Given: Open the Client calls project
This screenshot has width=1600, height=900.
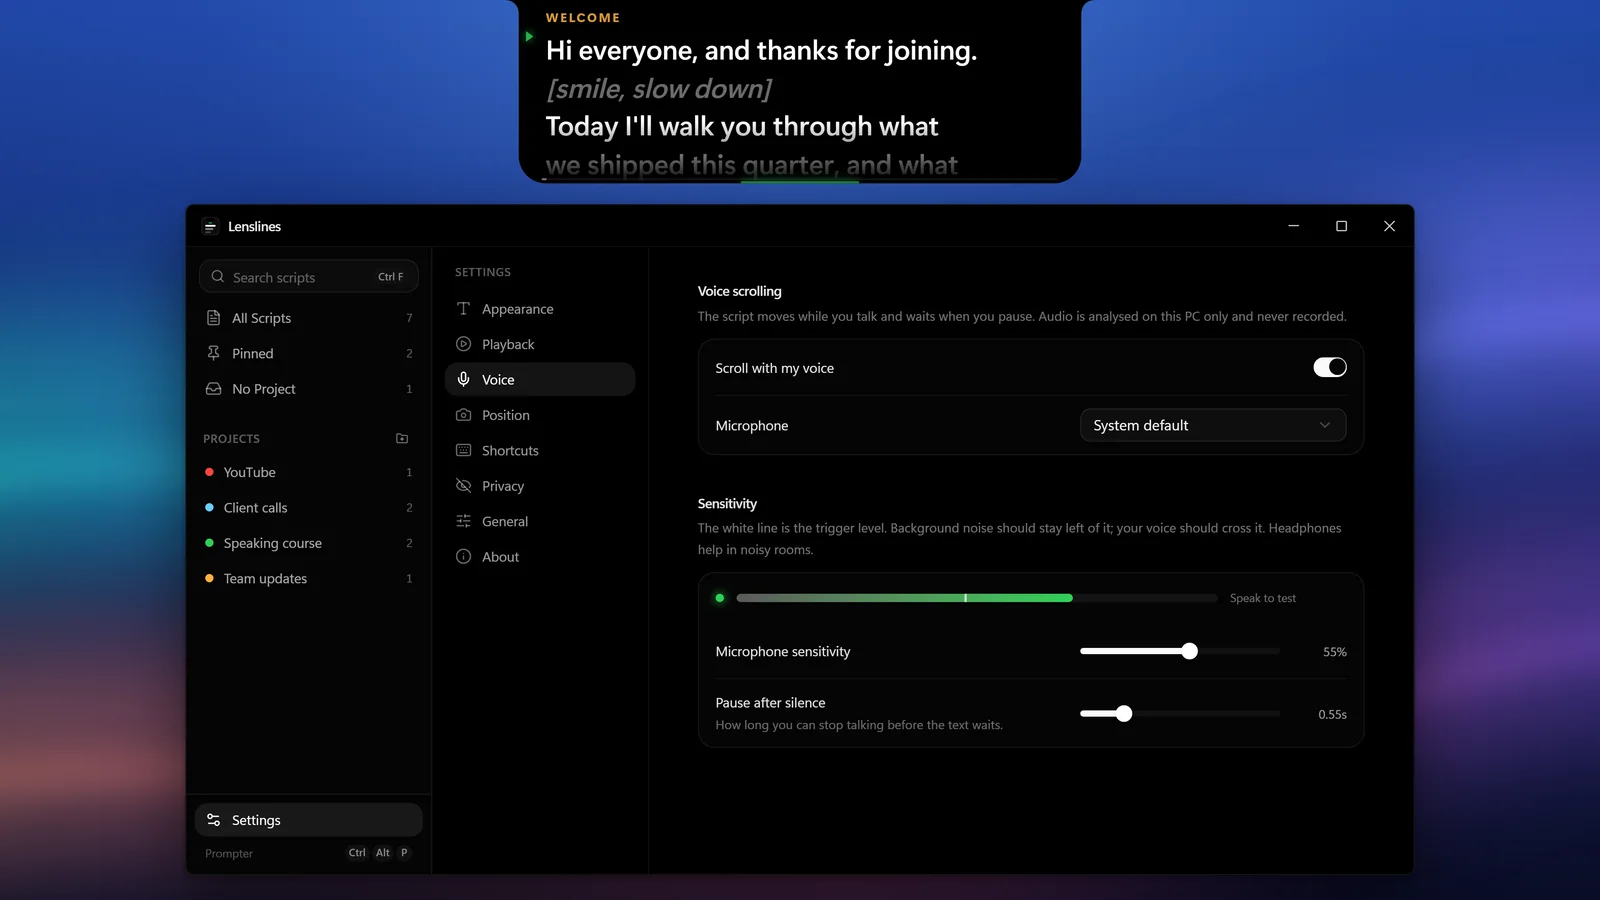Looking at the screenshot, I should coord(309,508).
